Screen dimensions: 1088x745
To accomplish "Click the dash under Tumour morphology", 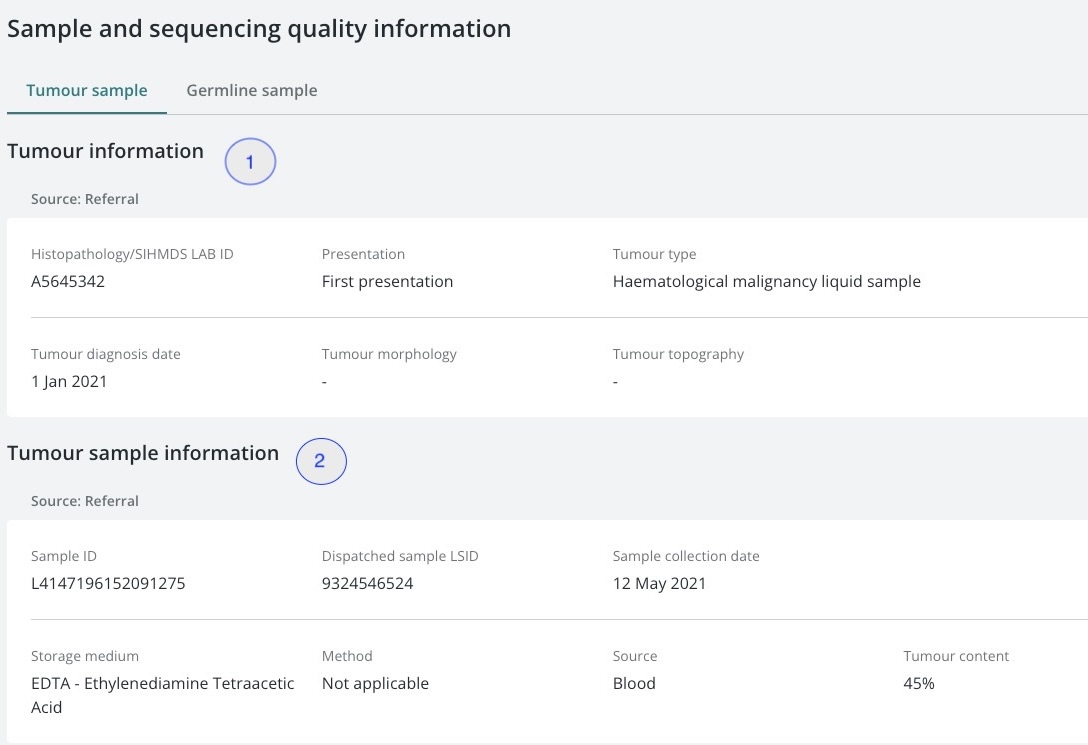I will (x=323, y=381).
